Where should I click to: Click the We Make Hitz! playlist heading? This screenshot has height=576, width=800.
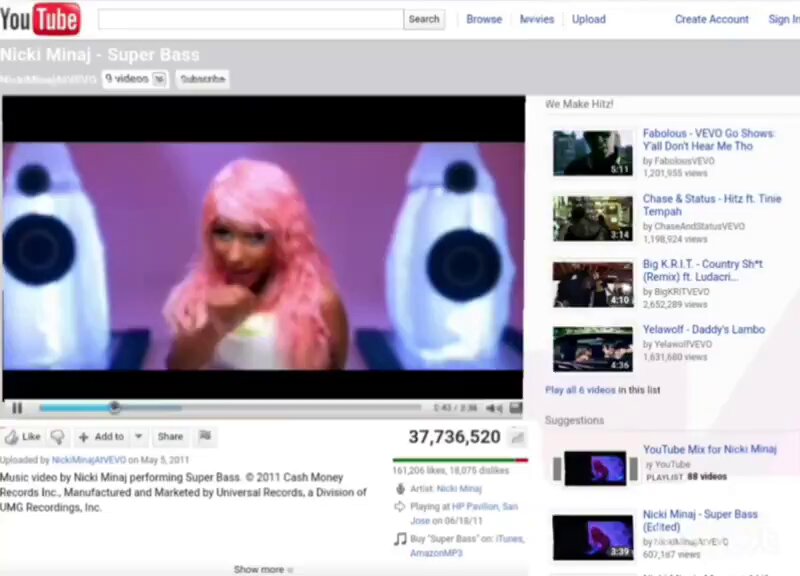[x=579, y=104]
